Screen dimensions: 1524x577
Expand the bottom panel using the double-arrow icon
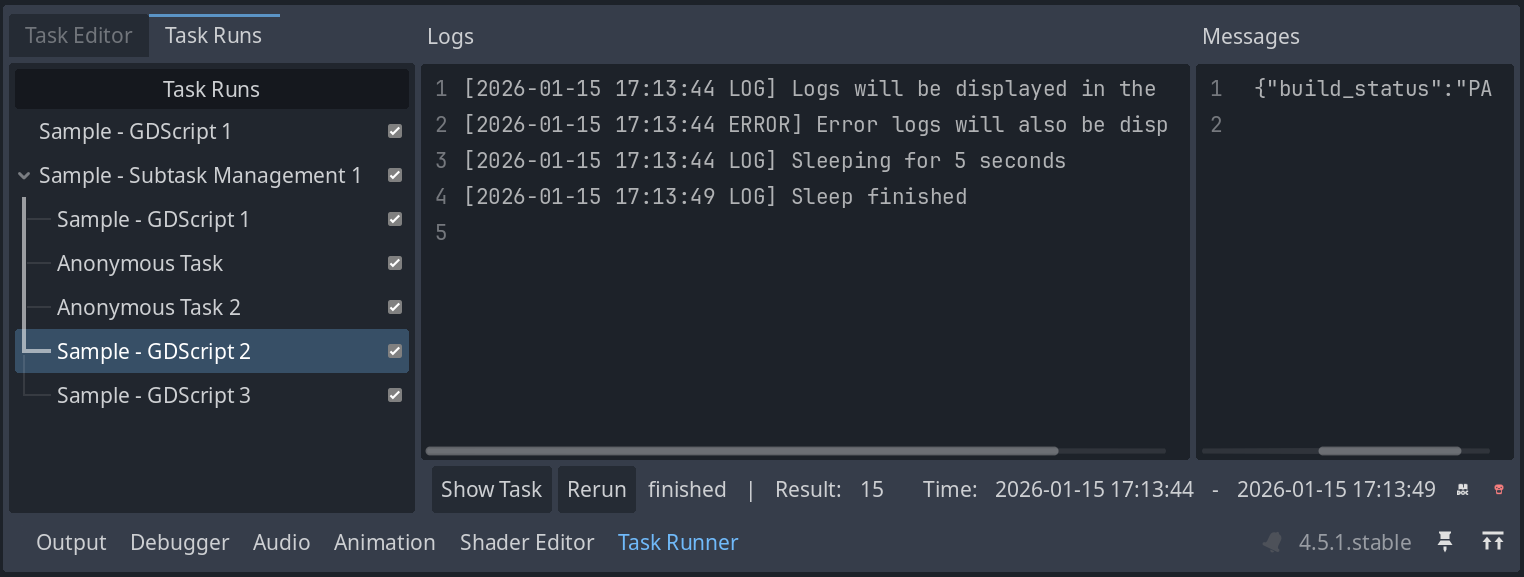pos(1494,541)
